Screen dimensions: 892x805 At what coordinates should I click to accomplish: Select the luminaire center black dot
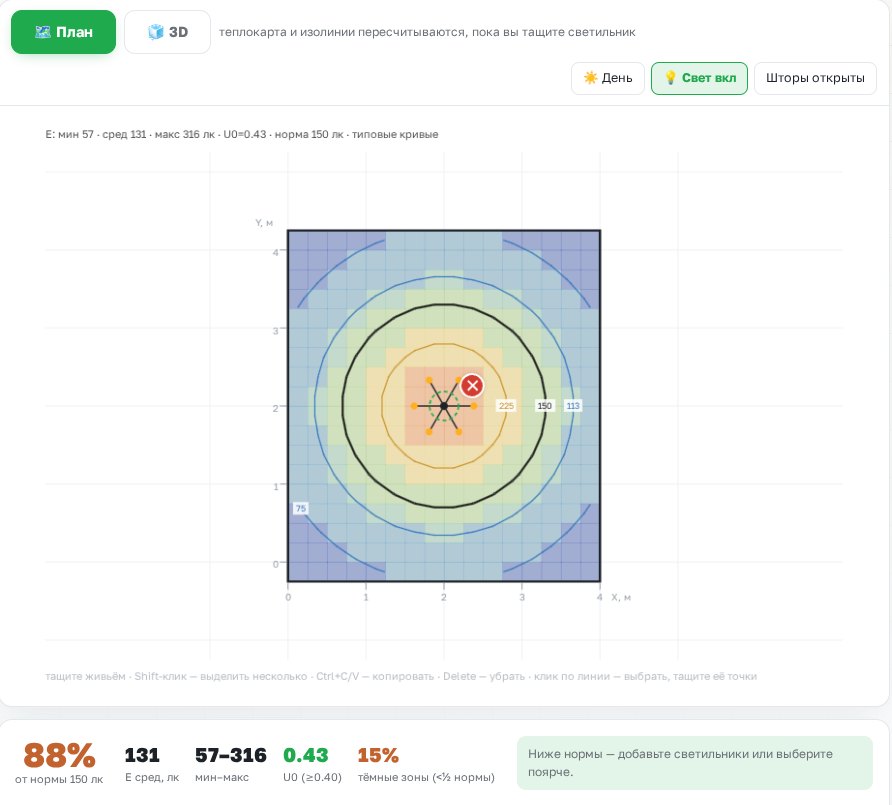point(444,406)
